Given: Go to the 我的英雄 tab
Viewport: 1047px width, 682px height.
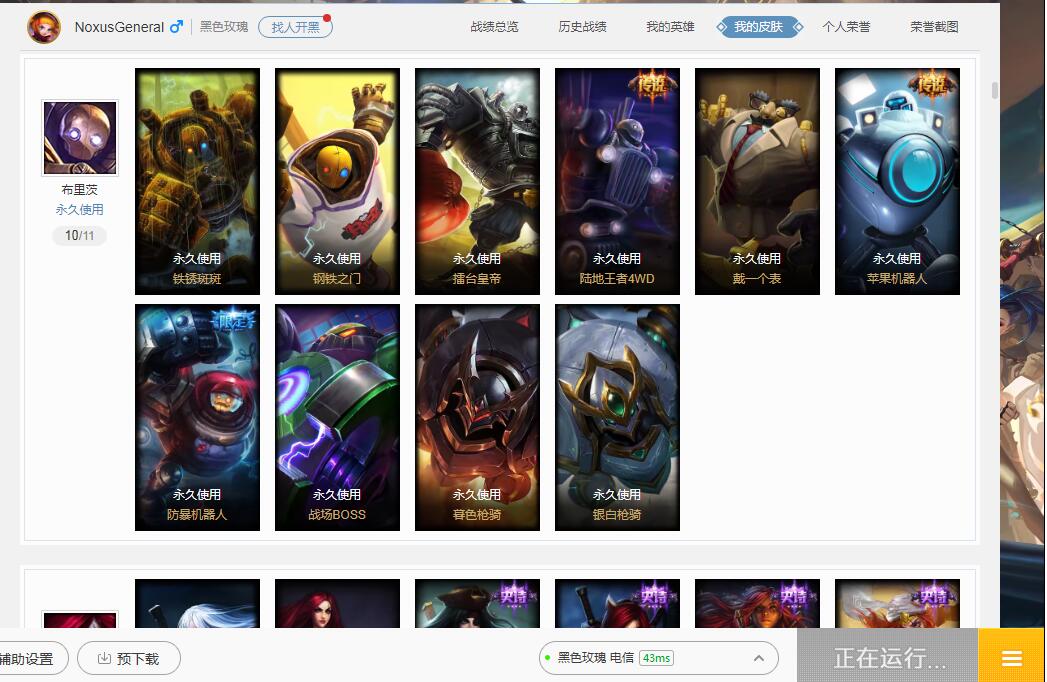Looking at the screenshot, I should pos(670,27).
